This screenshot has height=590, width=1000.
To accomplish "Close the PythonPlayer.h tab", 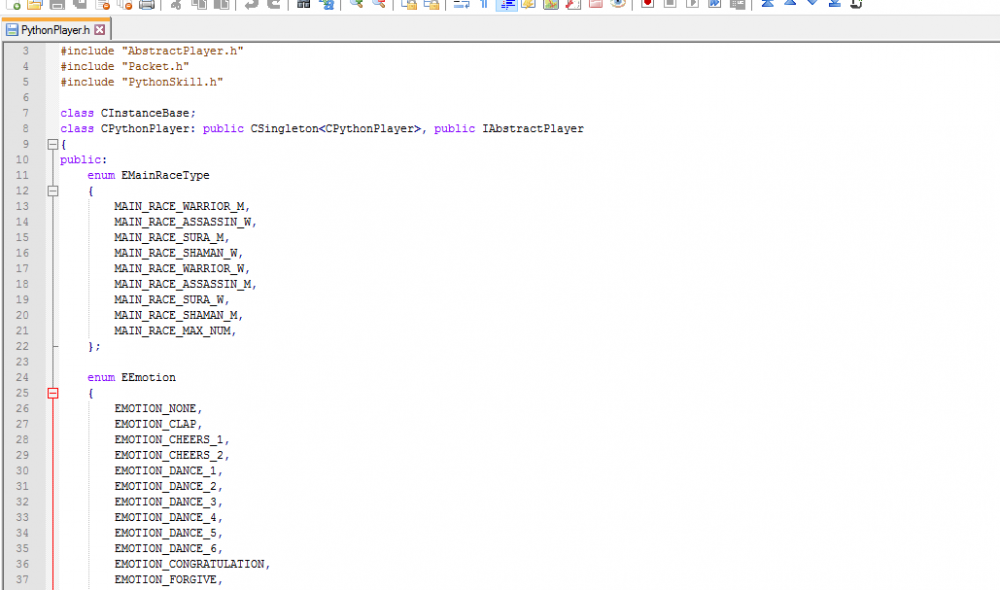I will tap(99, 30).
